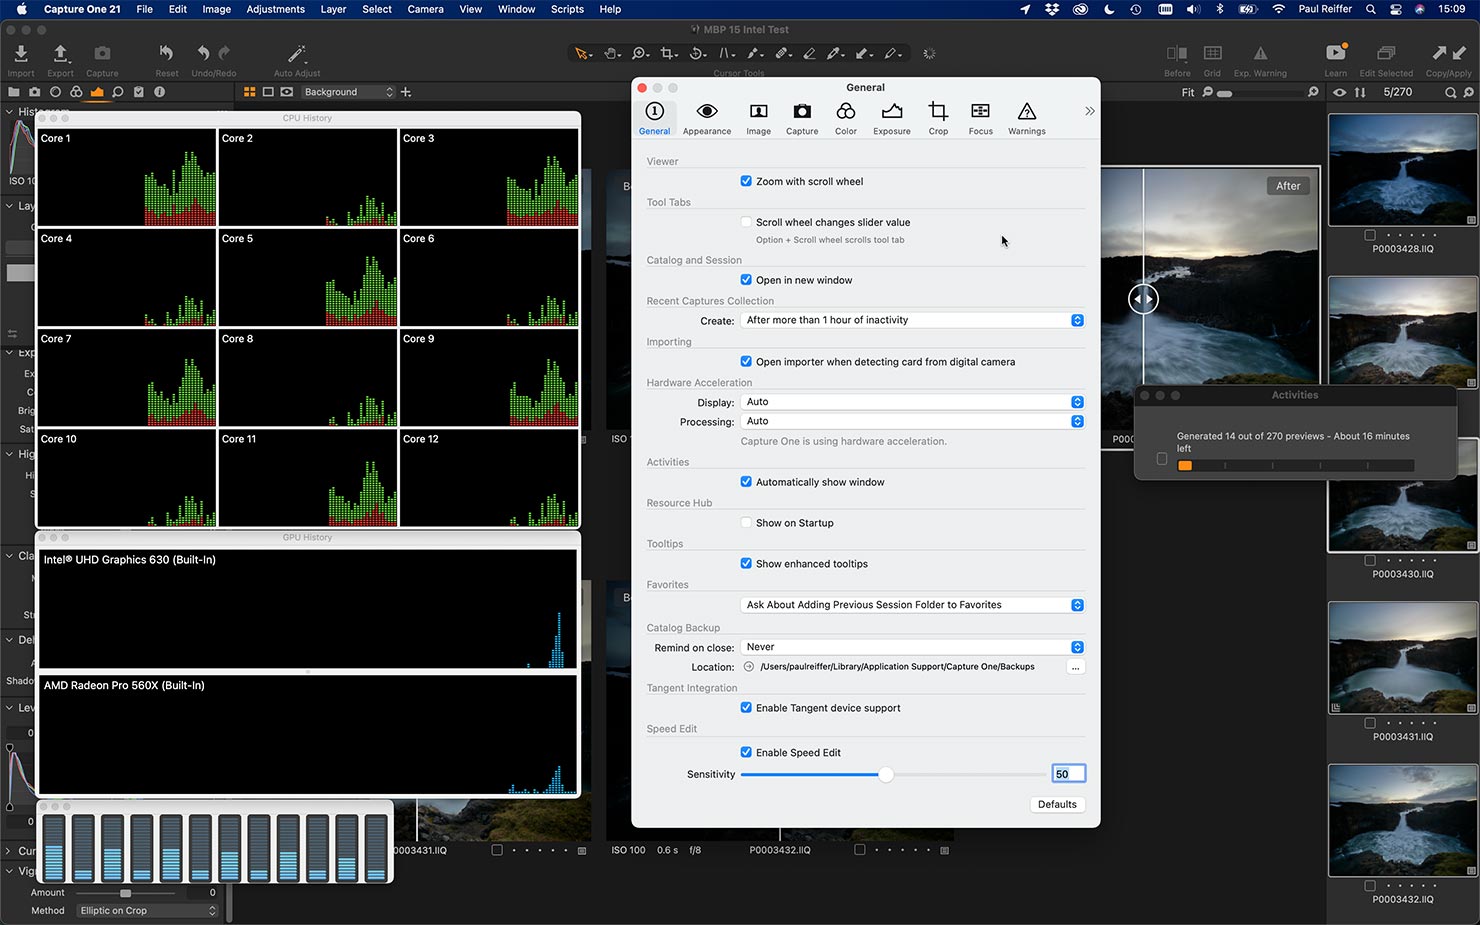Toggle Enable Speed Edit checkbox

[746, 753]
